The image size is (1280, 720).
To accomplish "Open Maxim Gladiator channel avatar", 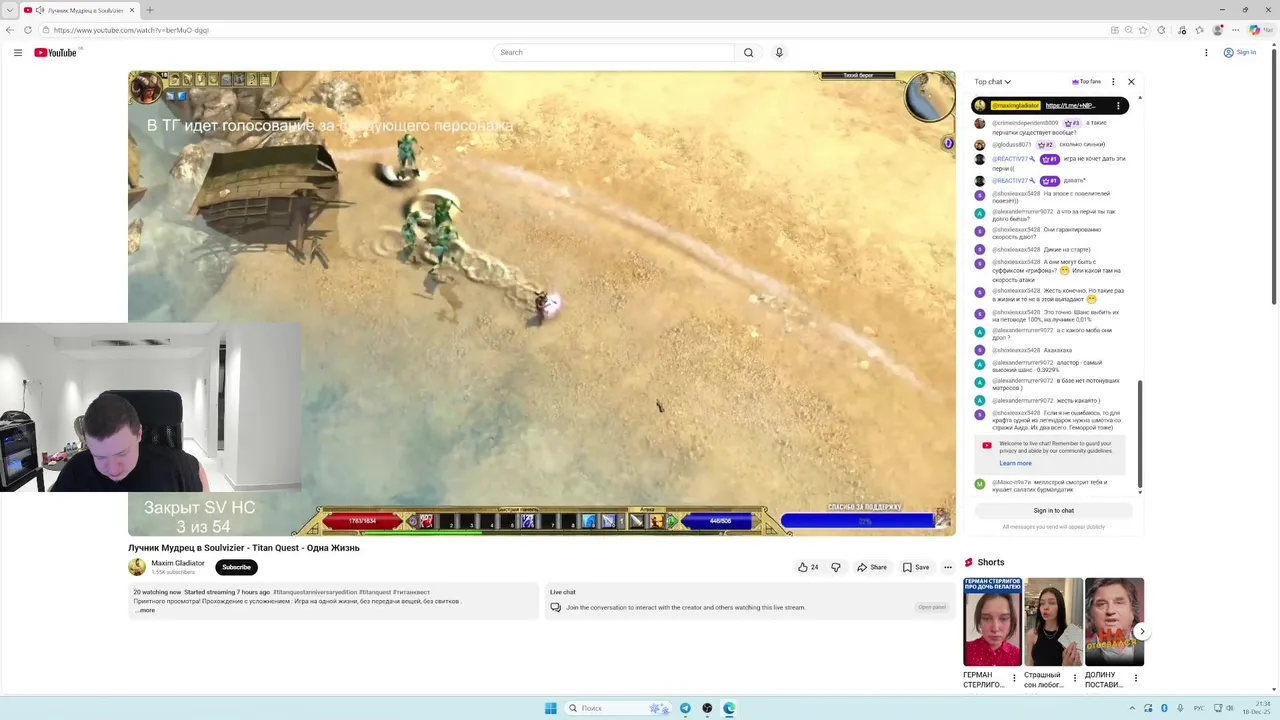I will (x=137, y=567).
